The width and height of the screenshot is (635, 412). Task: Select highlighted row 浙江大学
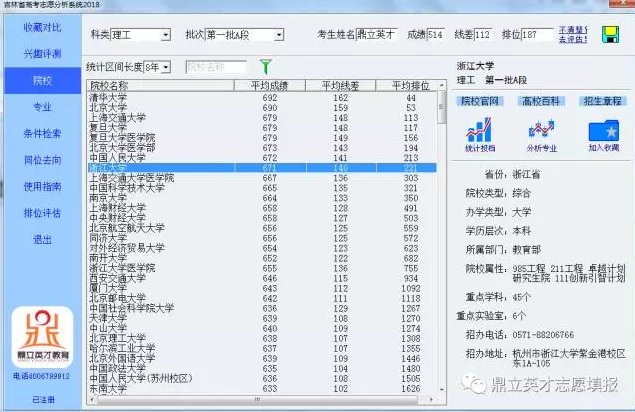(262, 168)
